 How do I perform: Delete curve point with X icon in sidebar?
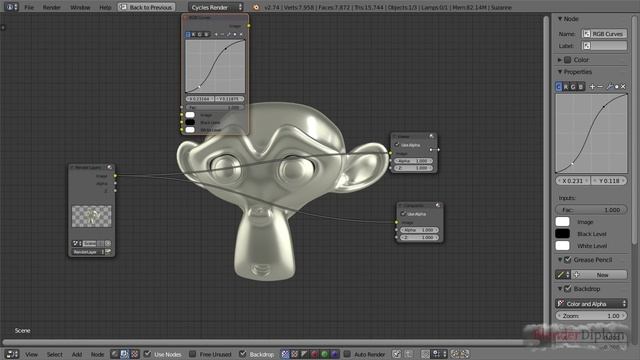623,87
